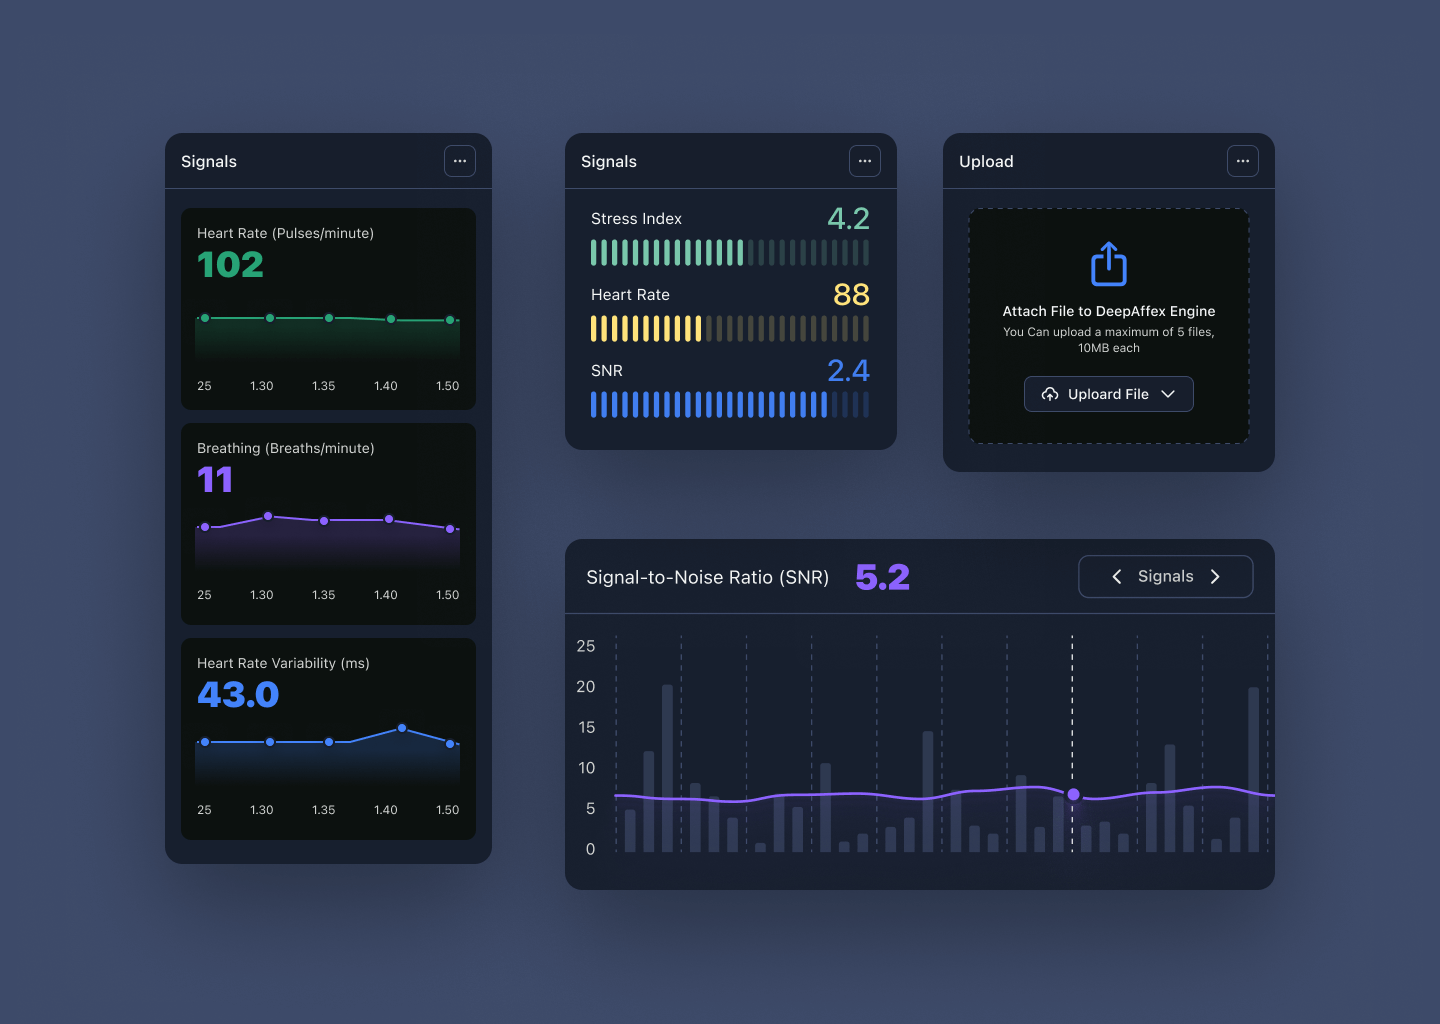Open the left Signals panel three-dot menu

pos(460,161)
